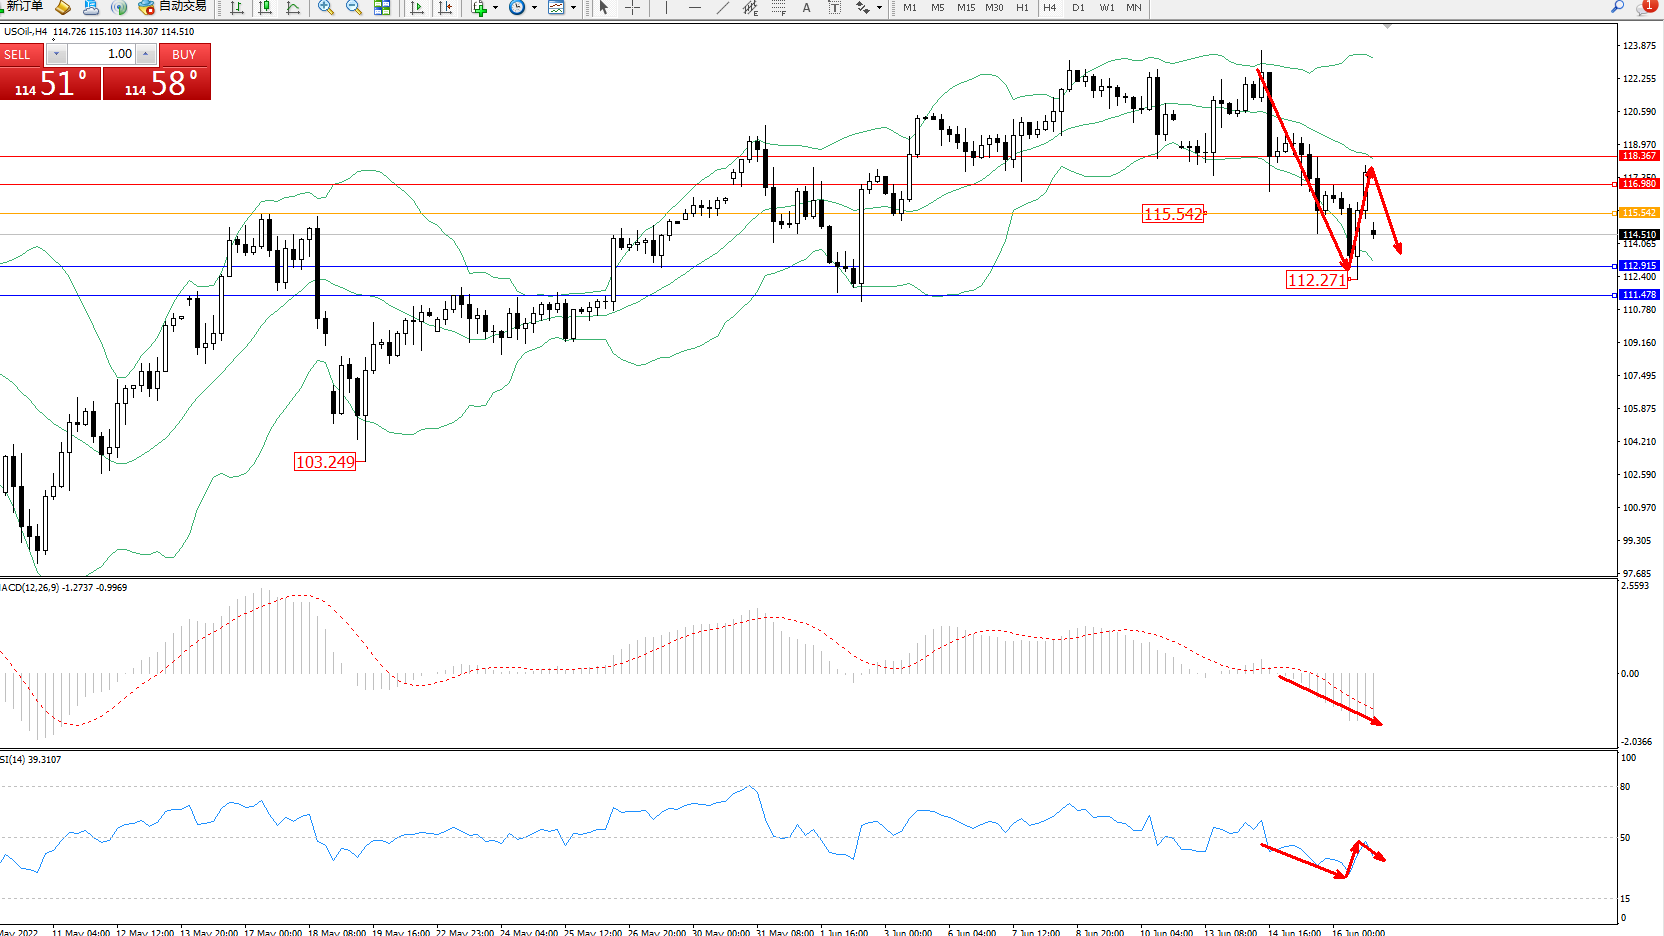The image size is (1664, 936).
Task: Increase lot volume with up arrow
Action: pos(146,54)
